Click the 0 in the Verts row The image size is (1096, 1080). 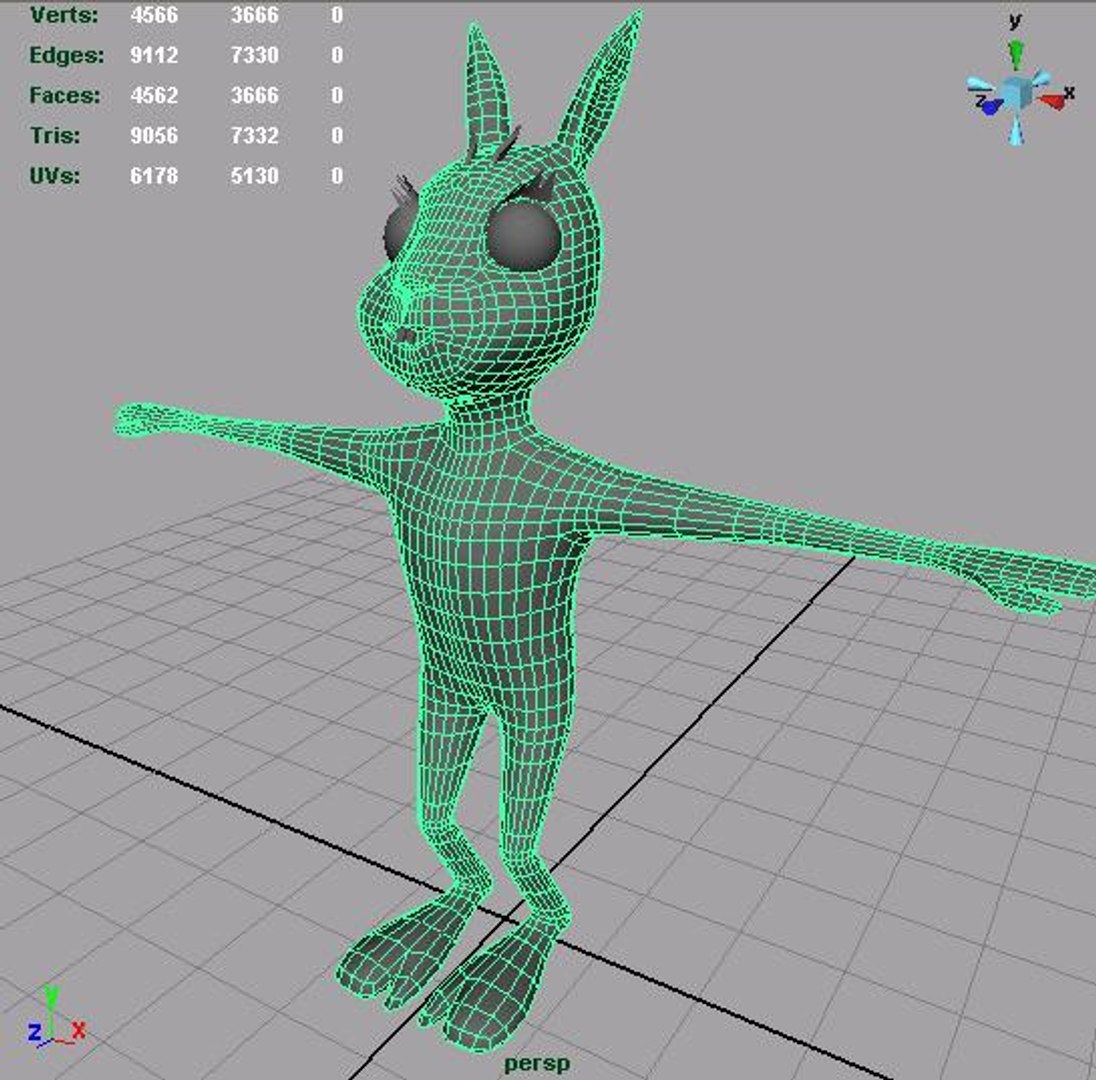[x=337, y=15]
